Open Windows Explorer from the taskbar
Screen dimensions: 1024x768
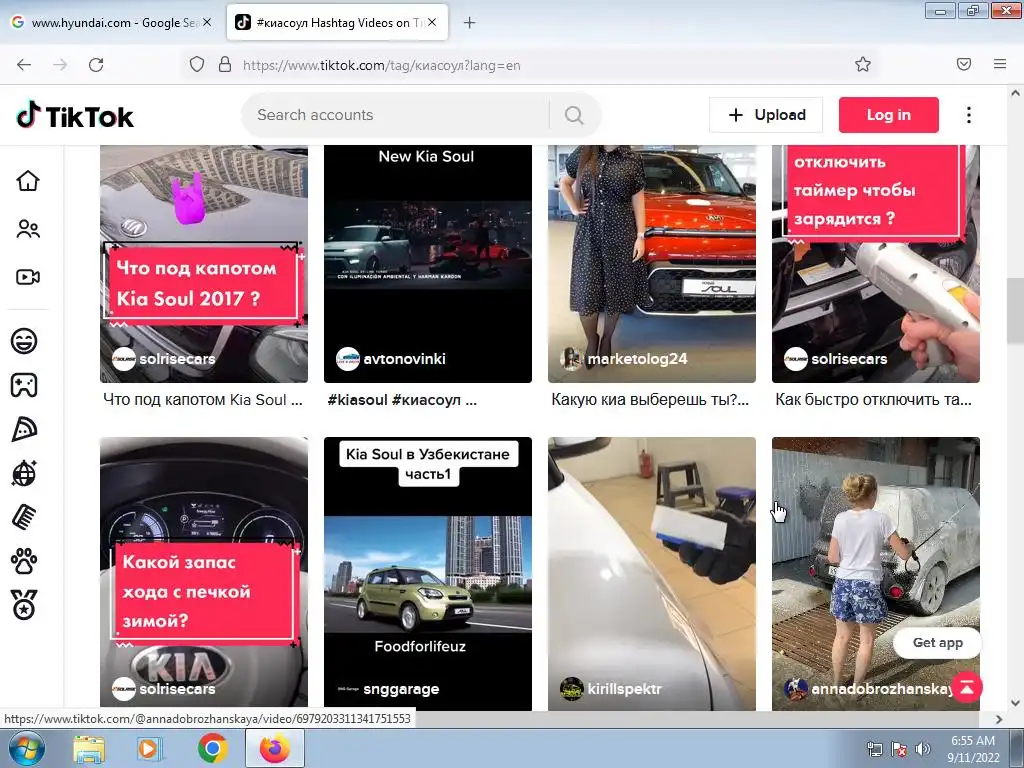point(89,749)
